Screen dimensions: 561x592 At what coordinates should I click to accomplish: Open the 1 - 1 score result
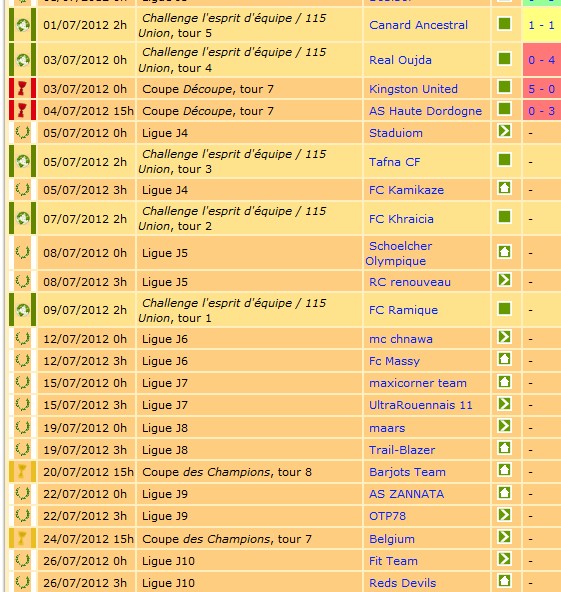tap(541, 25)
